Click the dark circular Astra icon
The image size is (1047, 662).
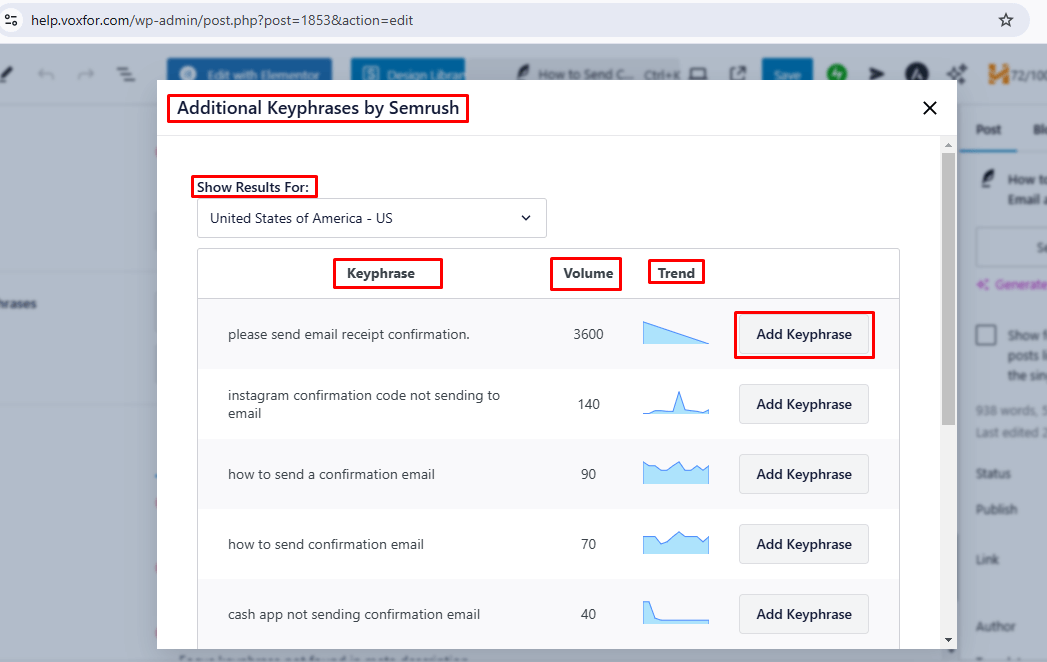[x=917, y=73]
